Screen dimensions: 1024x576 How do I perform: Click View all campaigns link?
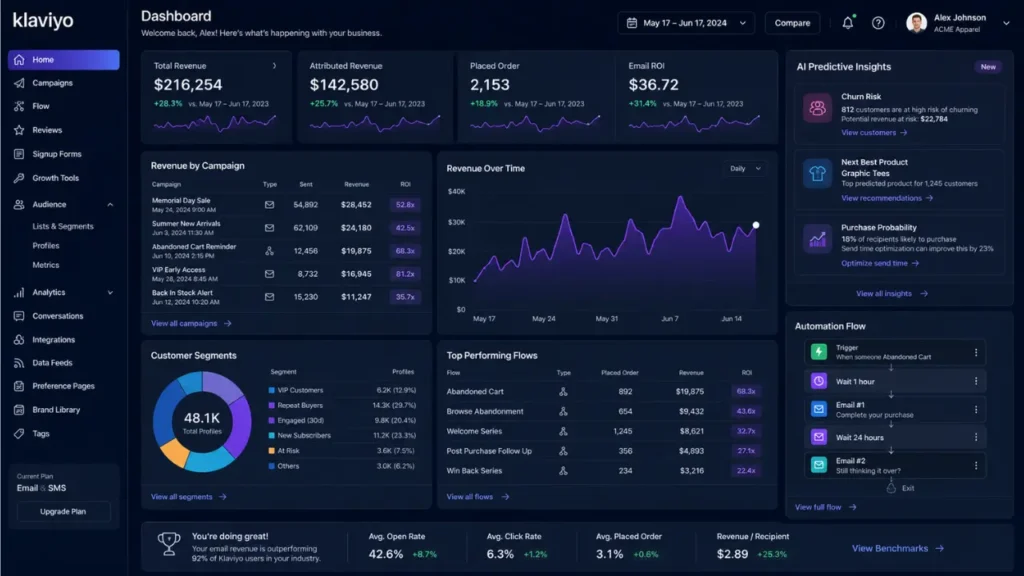[x=191, y=323]
